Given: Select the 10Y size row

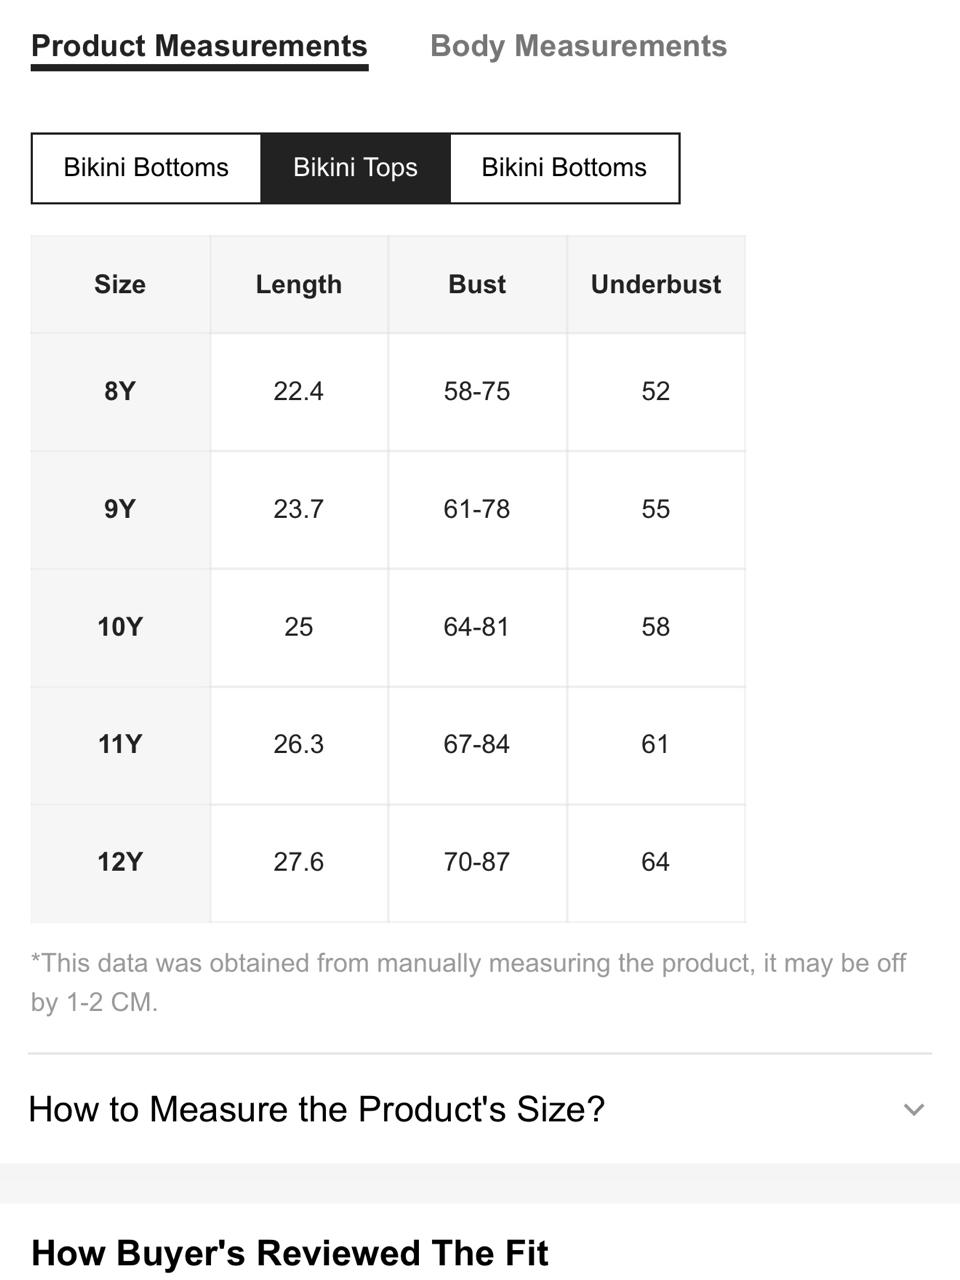Looking at the screenshot, I should coord(388,627).
